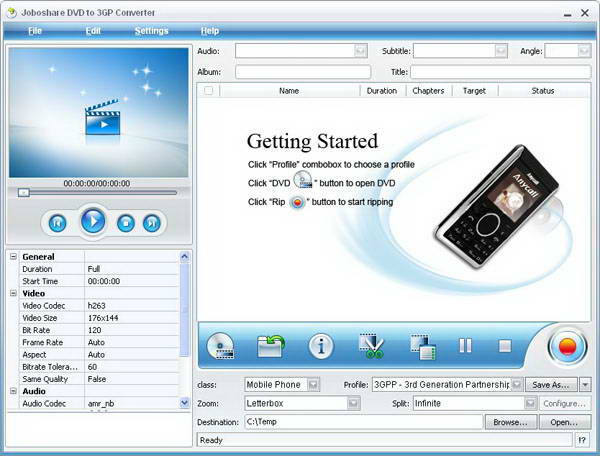
Task: Open the Help menu
Action: (x=210, y=31)
